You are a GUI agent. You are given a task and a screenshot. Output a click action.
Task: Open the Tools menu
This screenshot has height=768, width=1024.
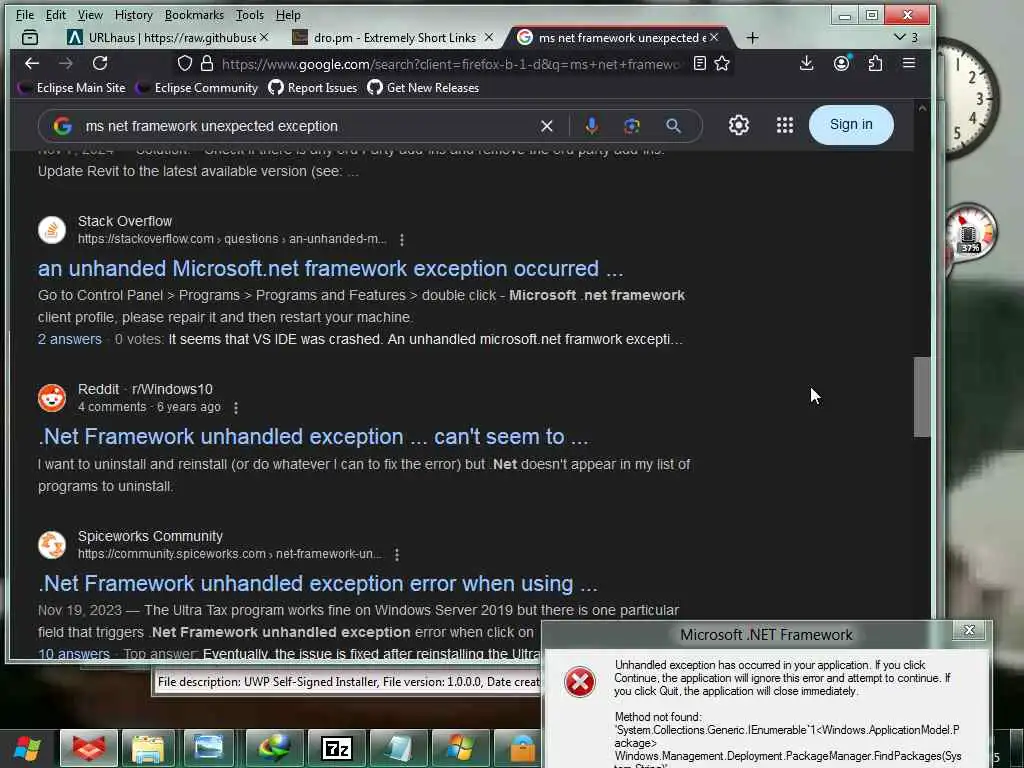point(249,14)
